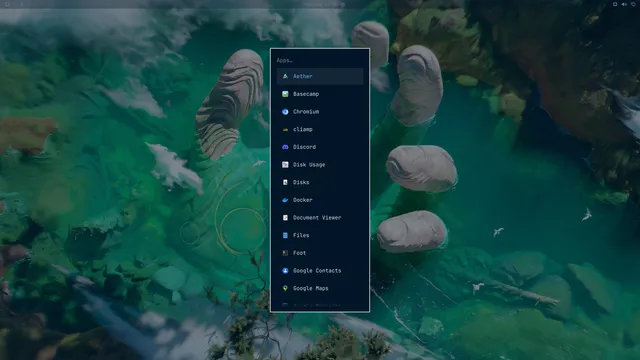
Task: Open Document Viewer entry
Action: [320, 218]
